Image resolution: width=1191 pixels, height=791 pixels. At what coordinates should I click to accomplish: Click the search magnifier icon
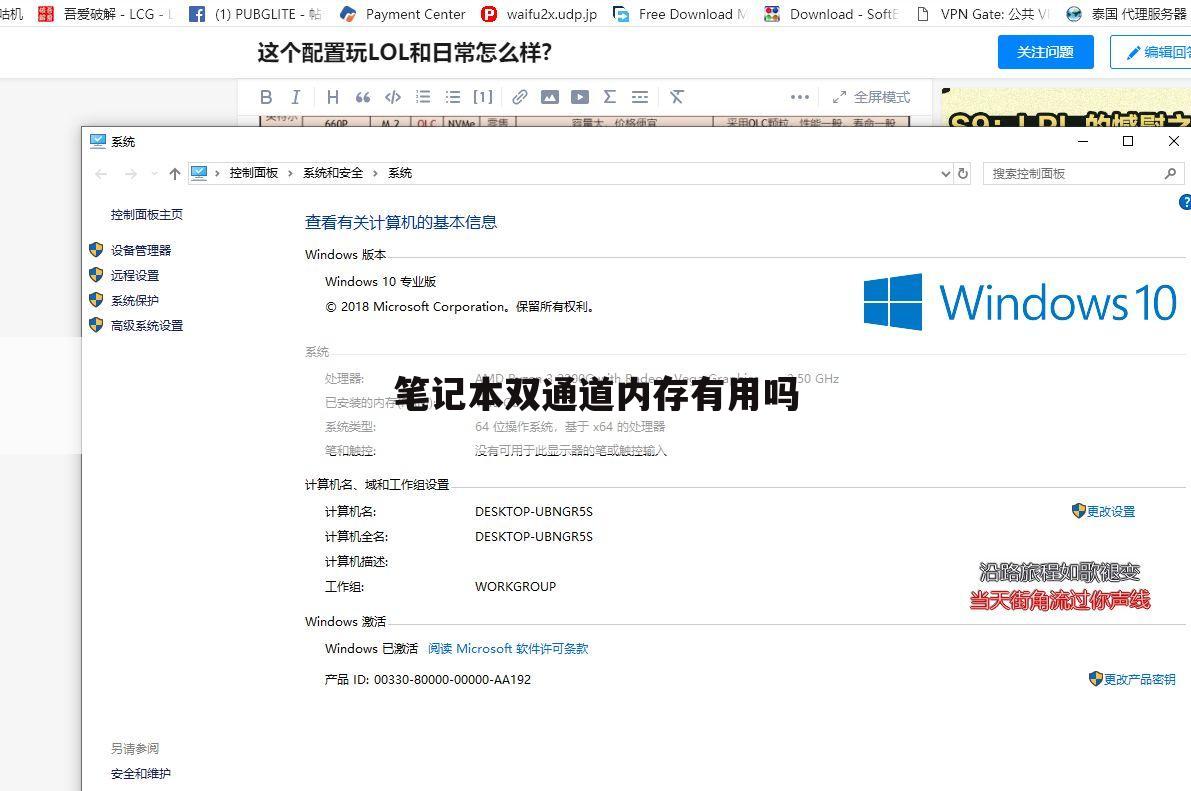click(x=1170, y=174)
